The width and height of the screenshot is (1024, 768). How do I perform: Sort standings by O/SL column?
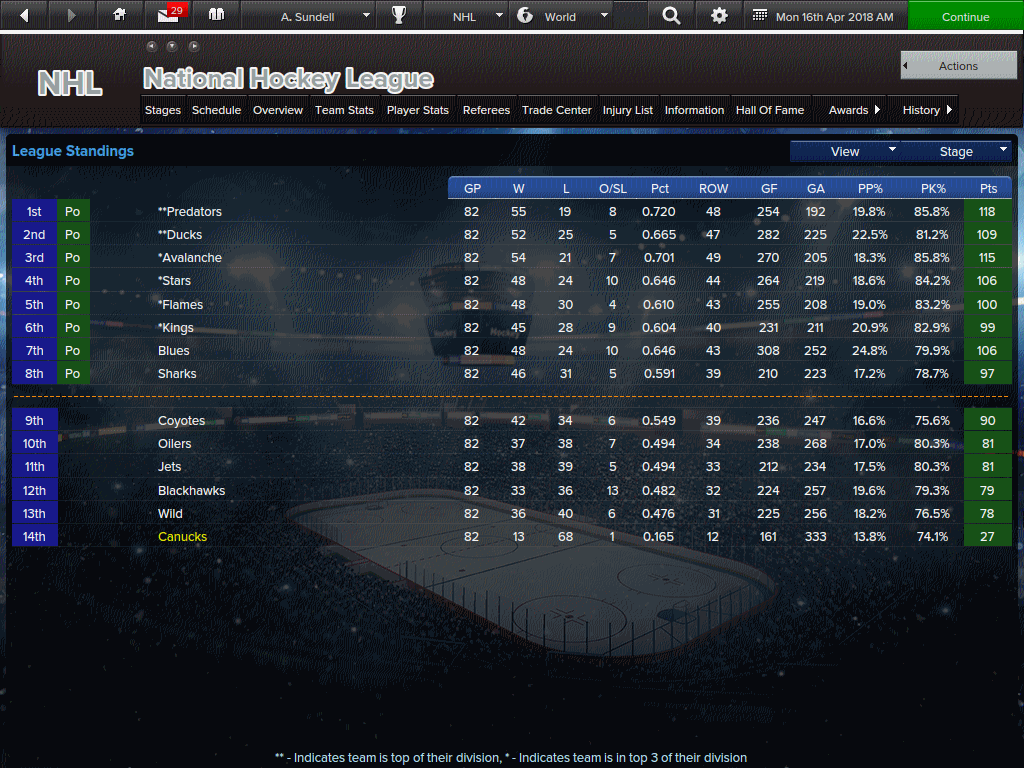(613, 189)
